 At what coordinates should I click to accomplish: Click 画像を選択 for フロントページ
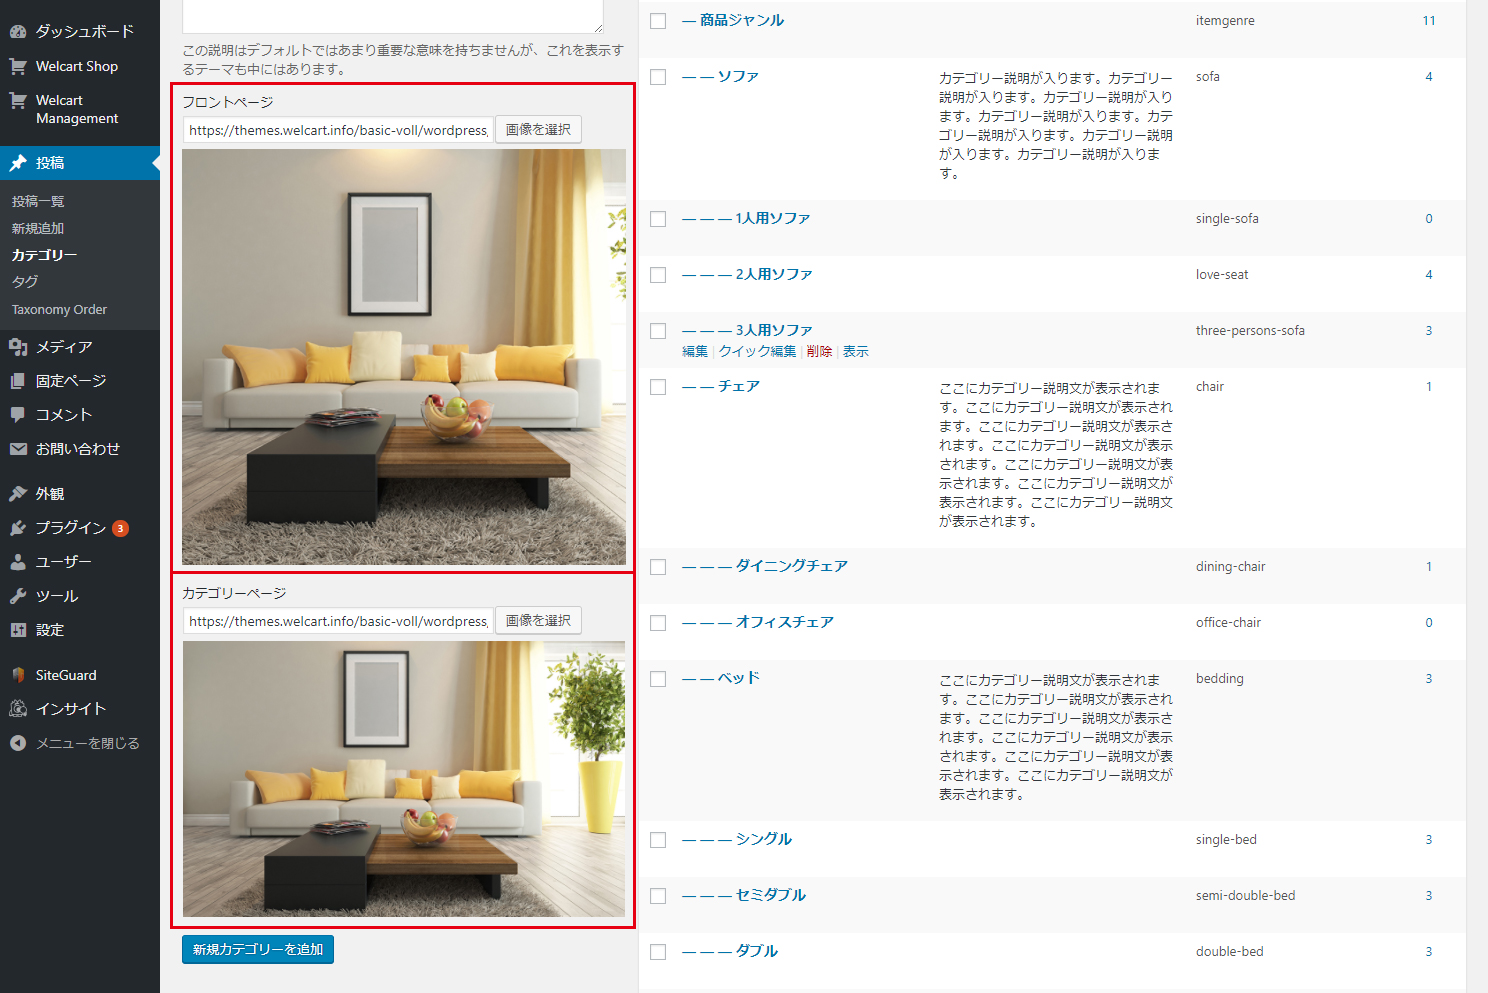coord(538,129)
